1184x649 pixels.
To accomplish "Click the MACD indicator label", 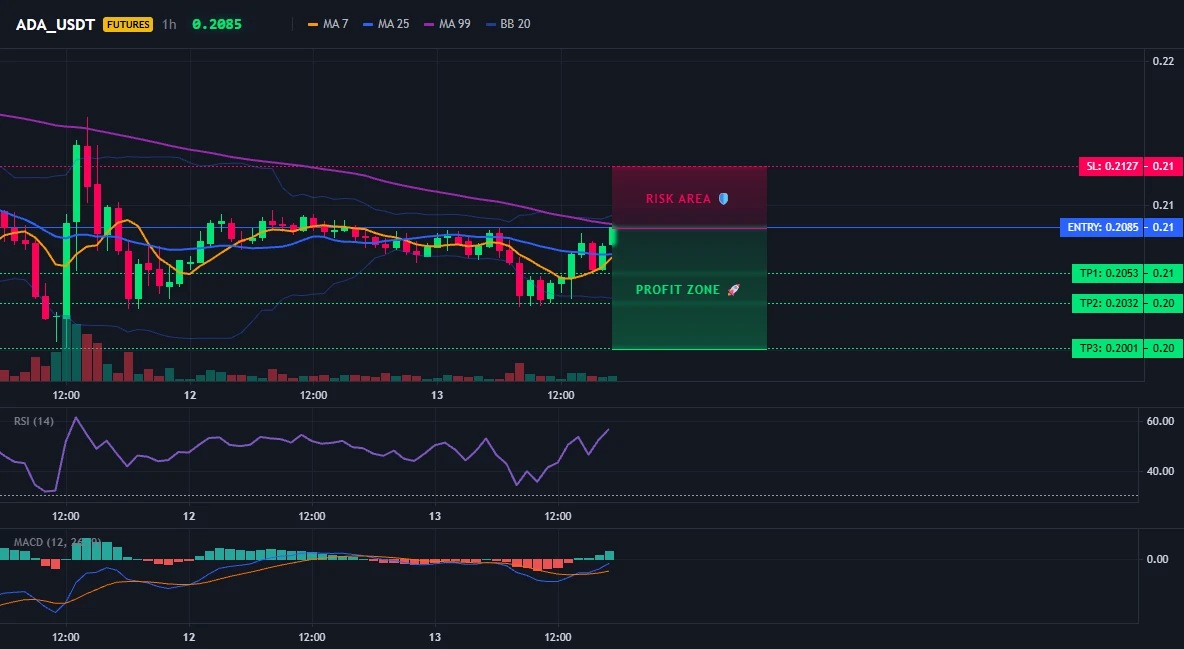I will point(57,542).
